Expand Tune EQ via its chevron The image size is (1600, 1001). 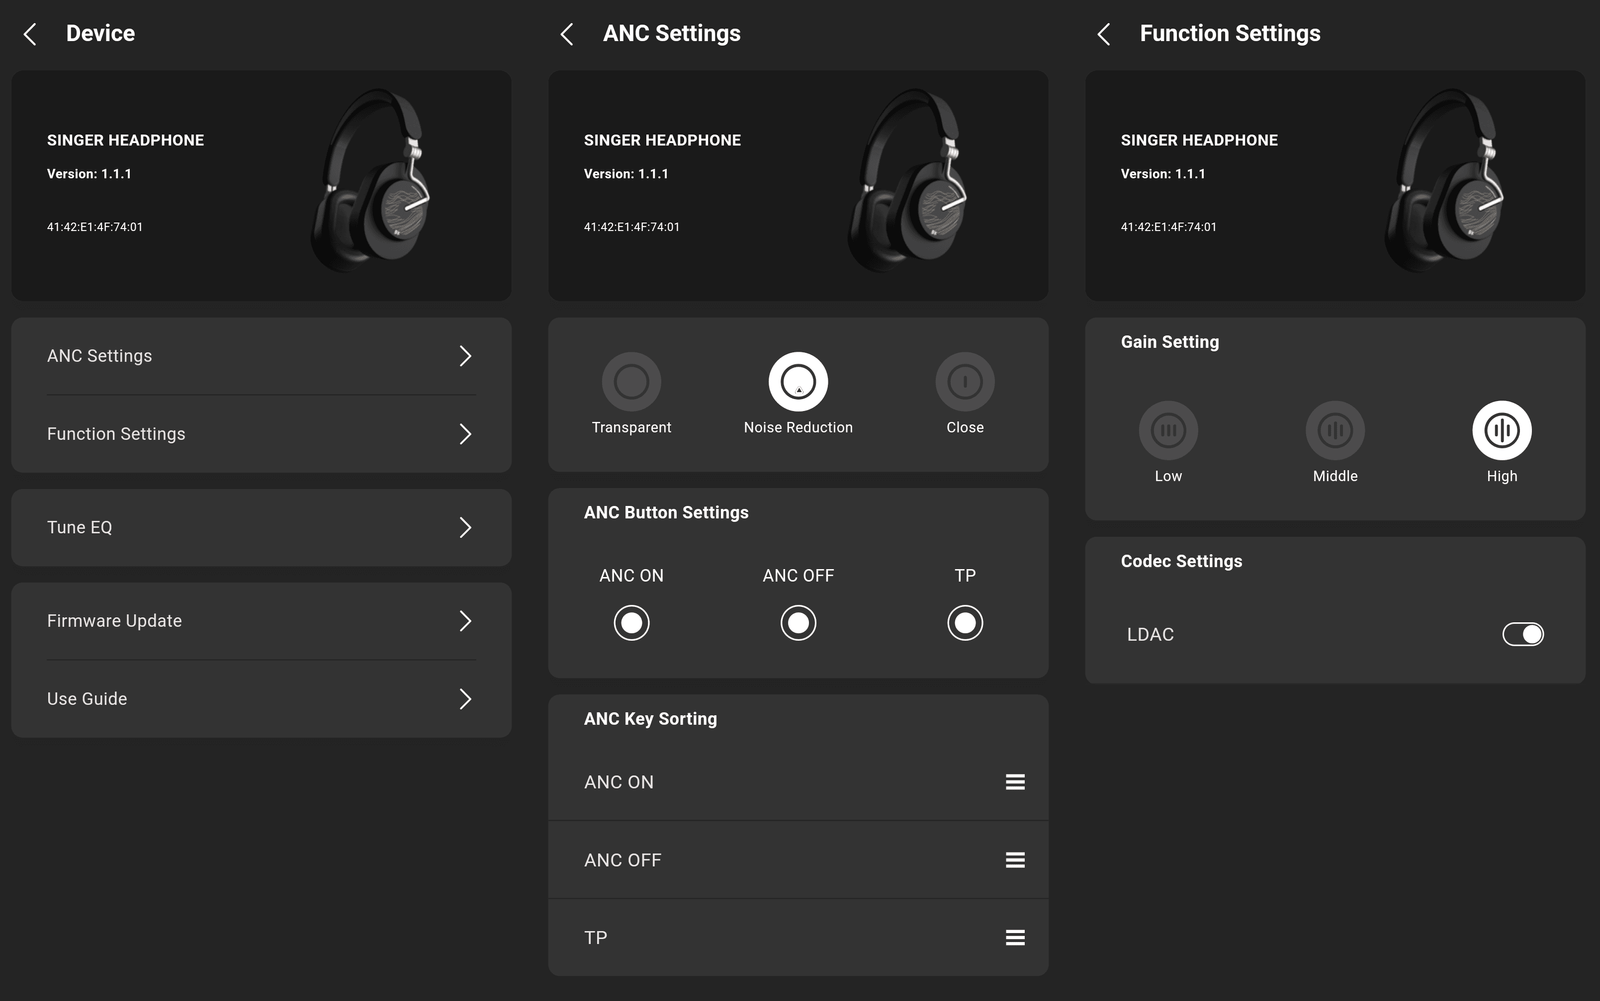465,528
